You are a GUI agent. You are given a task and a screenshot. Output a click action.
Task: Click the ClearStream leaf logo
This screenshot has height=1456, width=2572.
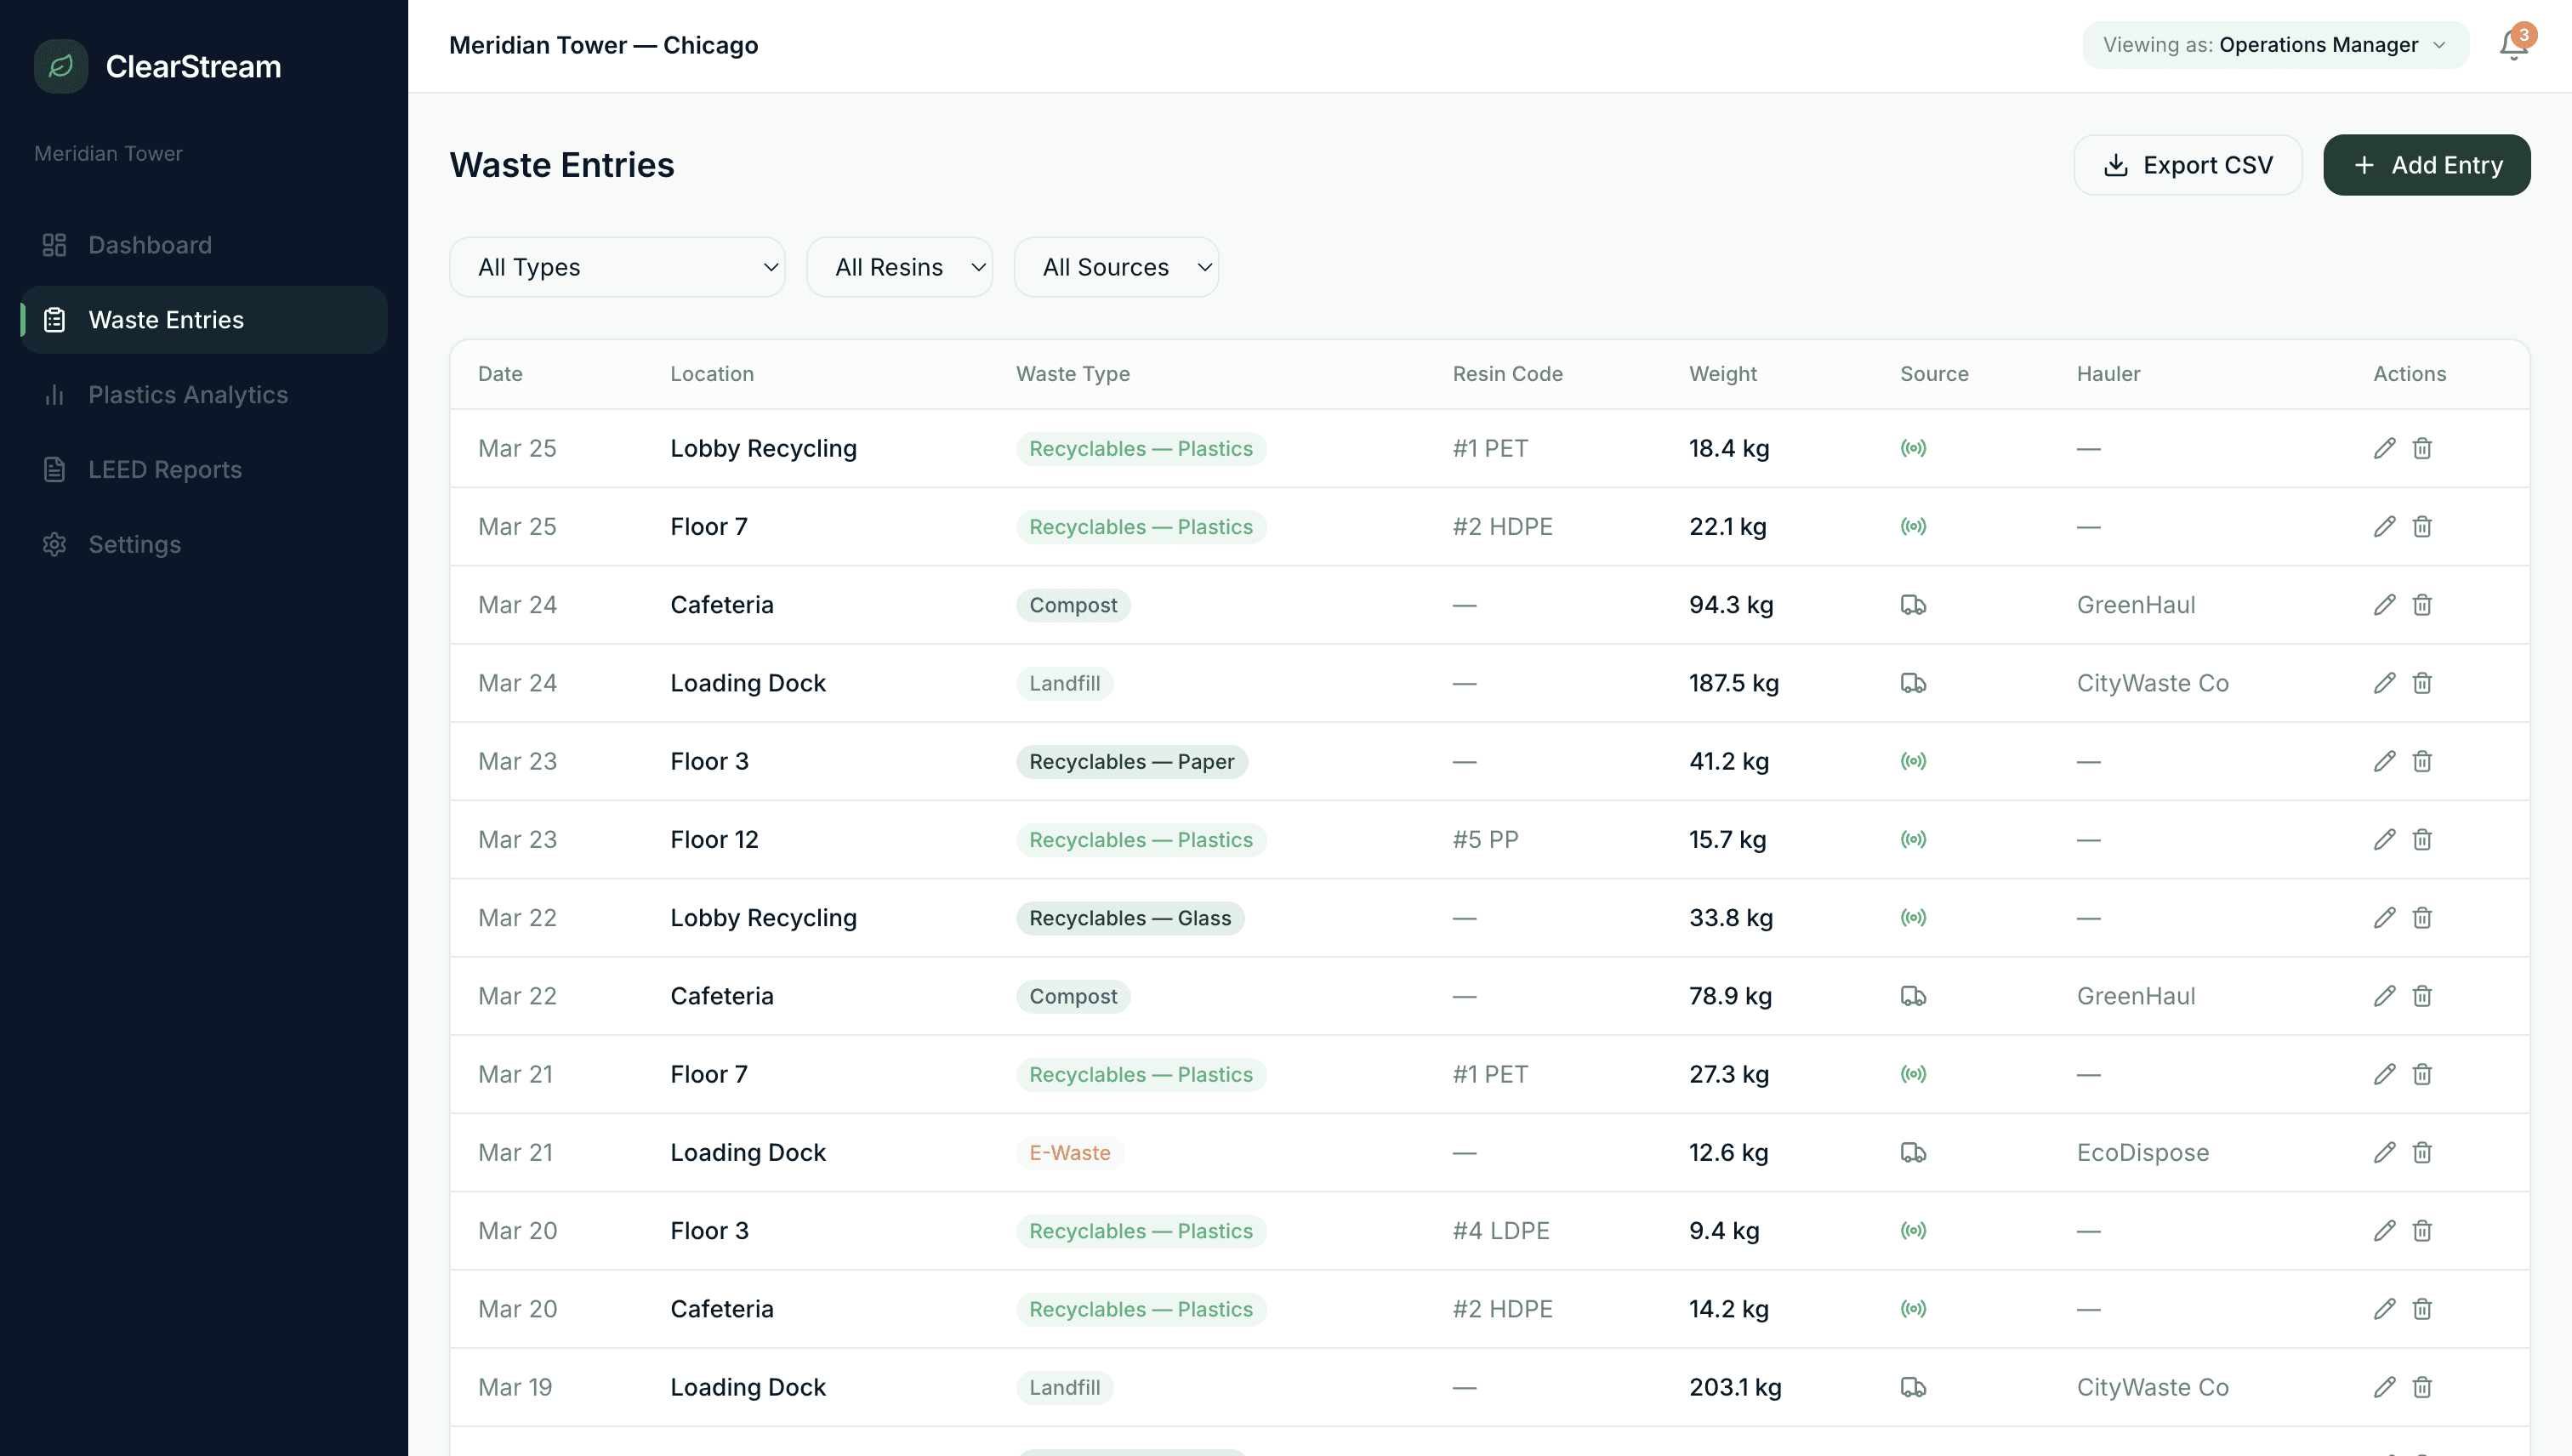tap(61, 67)
